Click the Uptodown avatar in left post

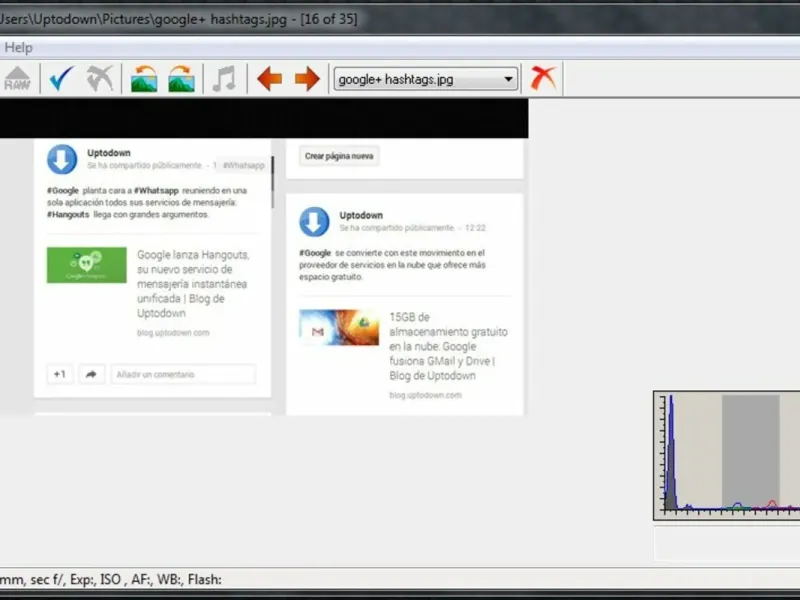pyautogui.click(x=62, y=159)
